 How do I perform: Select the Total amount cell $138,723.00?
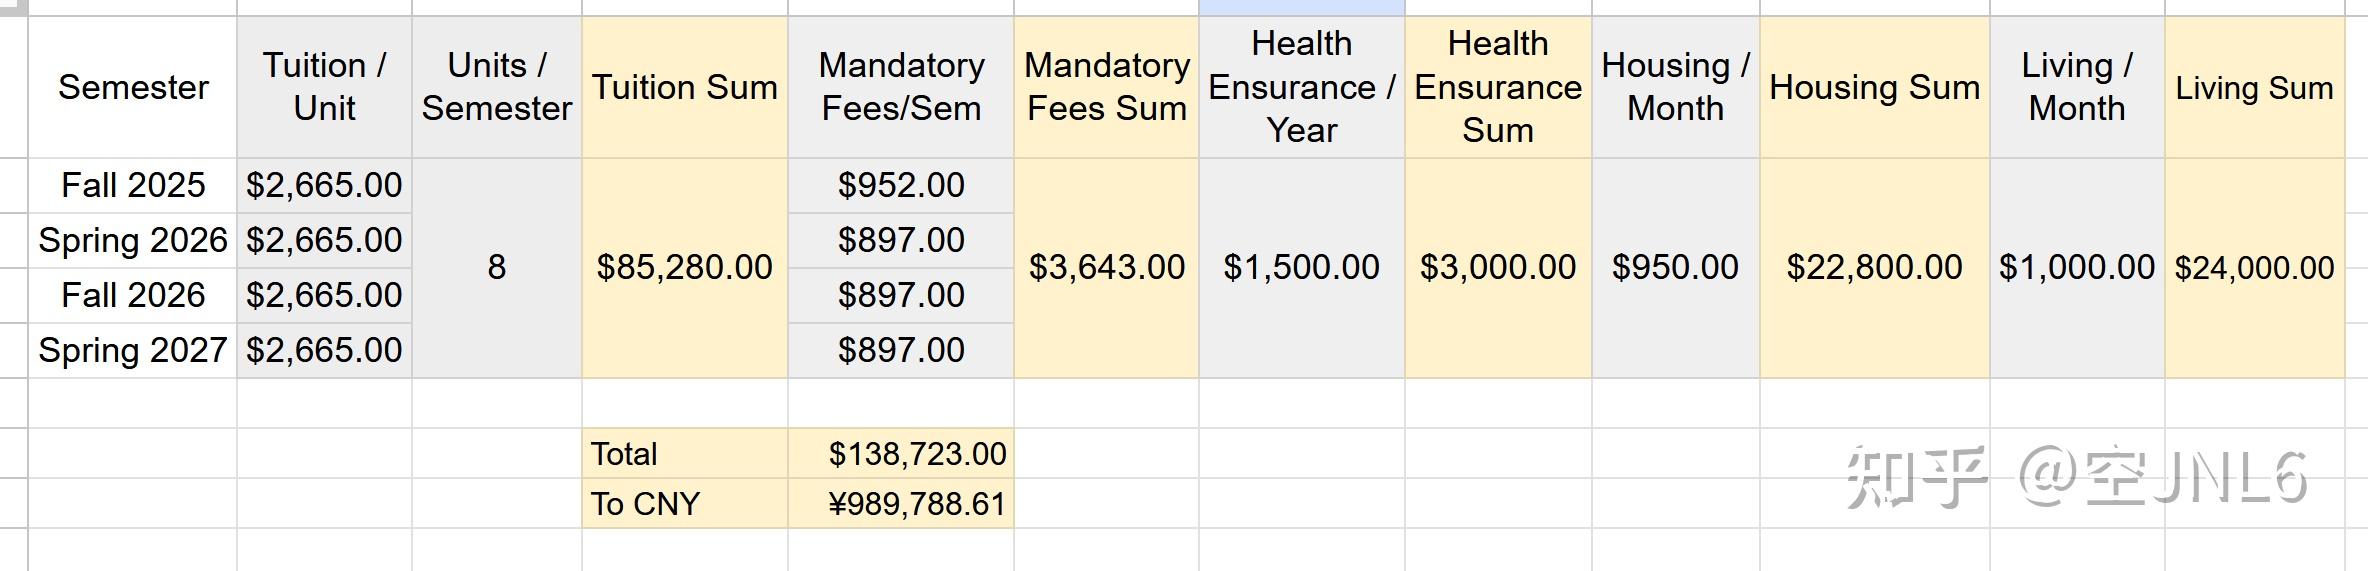click(916, 454)
